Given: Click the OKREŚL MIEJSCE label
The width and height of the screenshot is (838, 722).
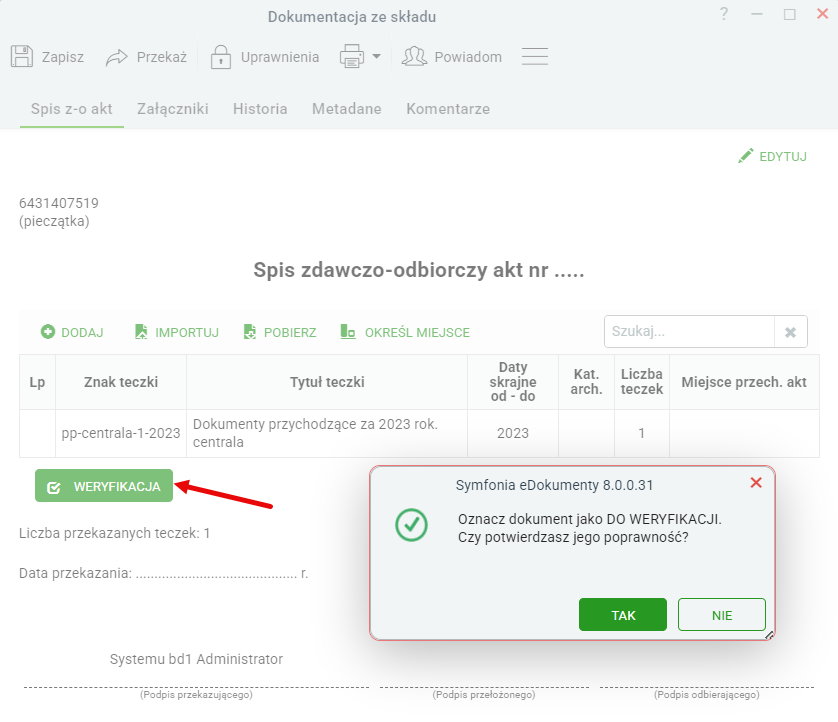Looking at the screenshot, I should [x=417, y=333].
